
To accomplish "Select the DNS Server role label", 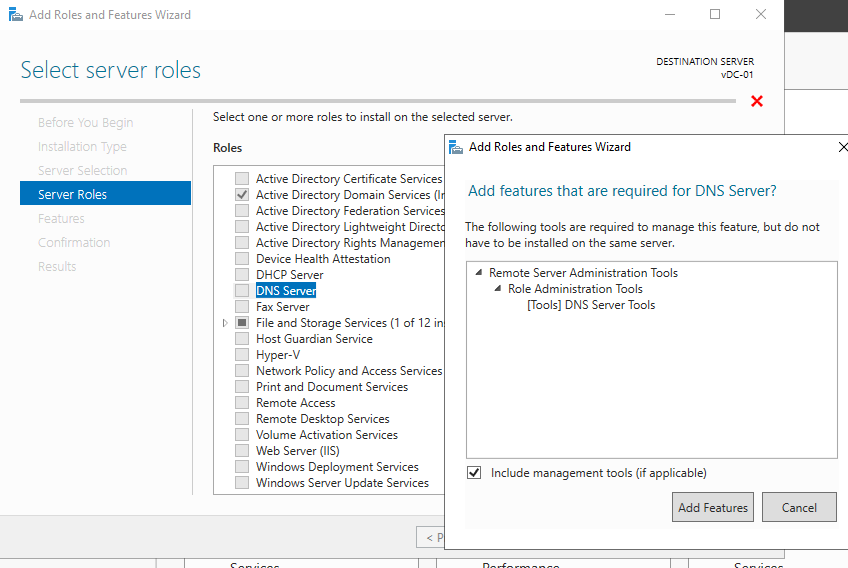I will (x=286, y=290).
